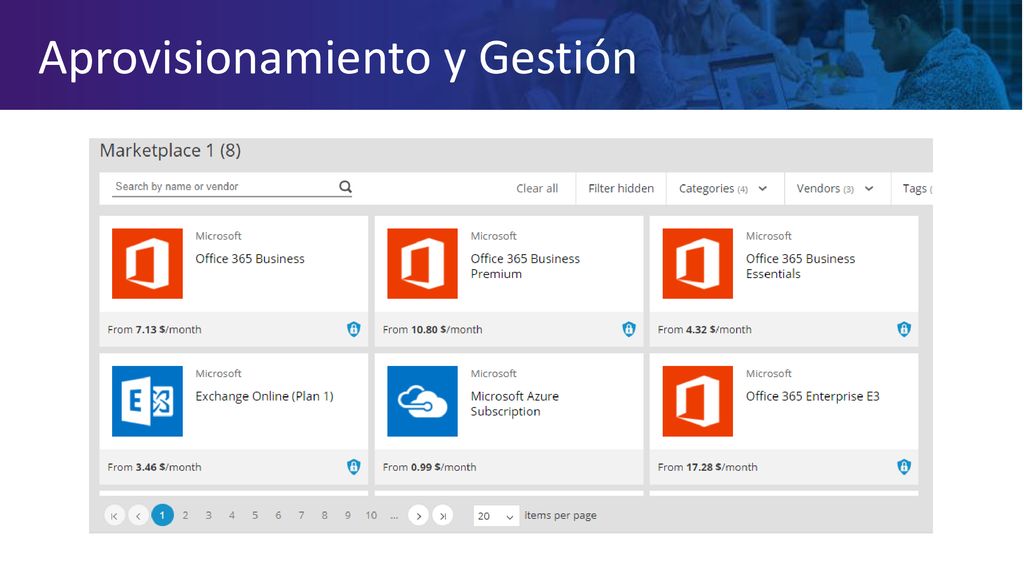The height and width of the screenshot is (576, 1024).
Task: Select page 1 in pagination
Action: click(x=163, y=515)
